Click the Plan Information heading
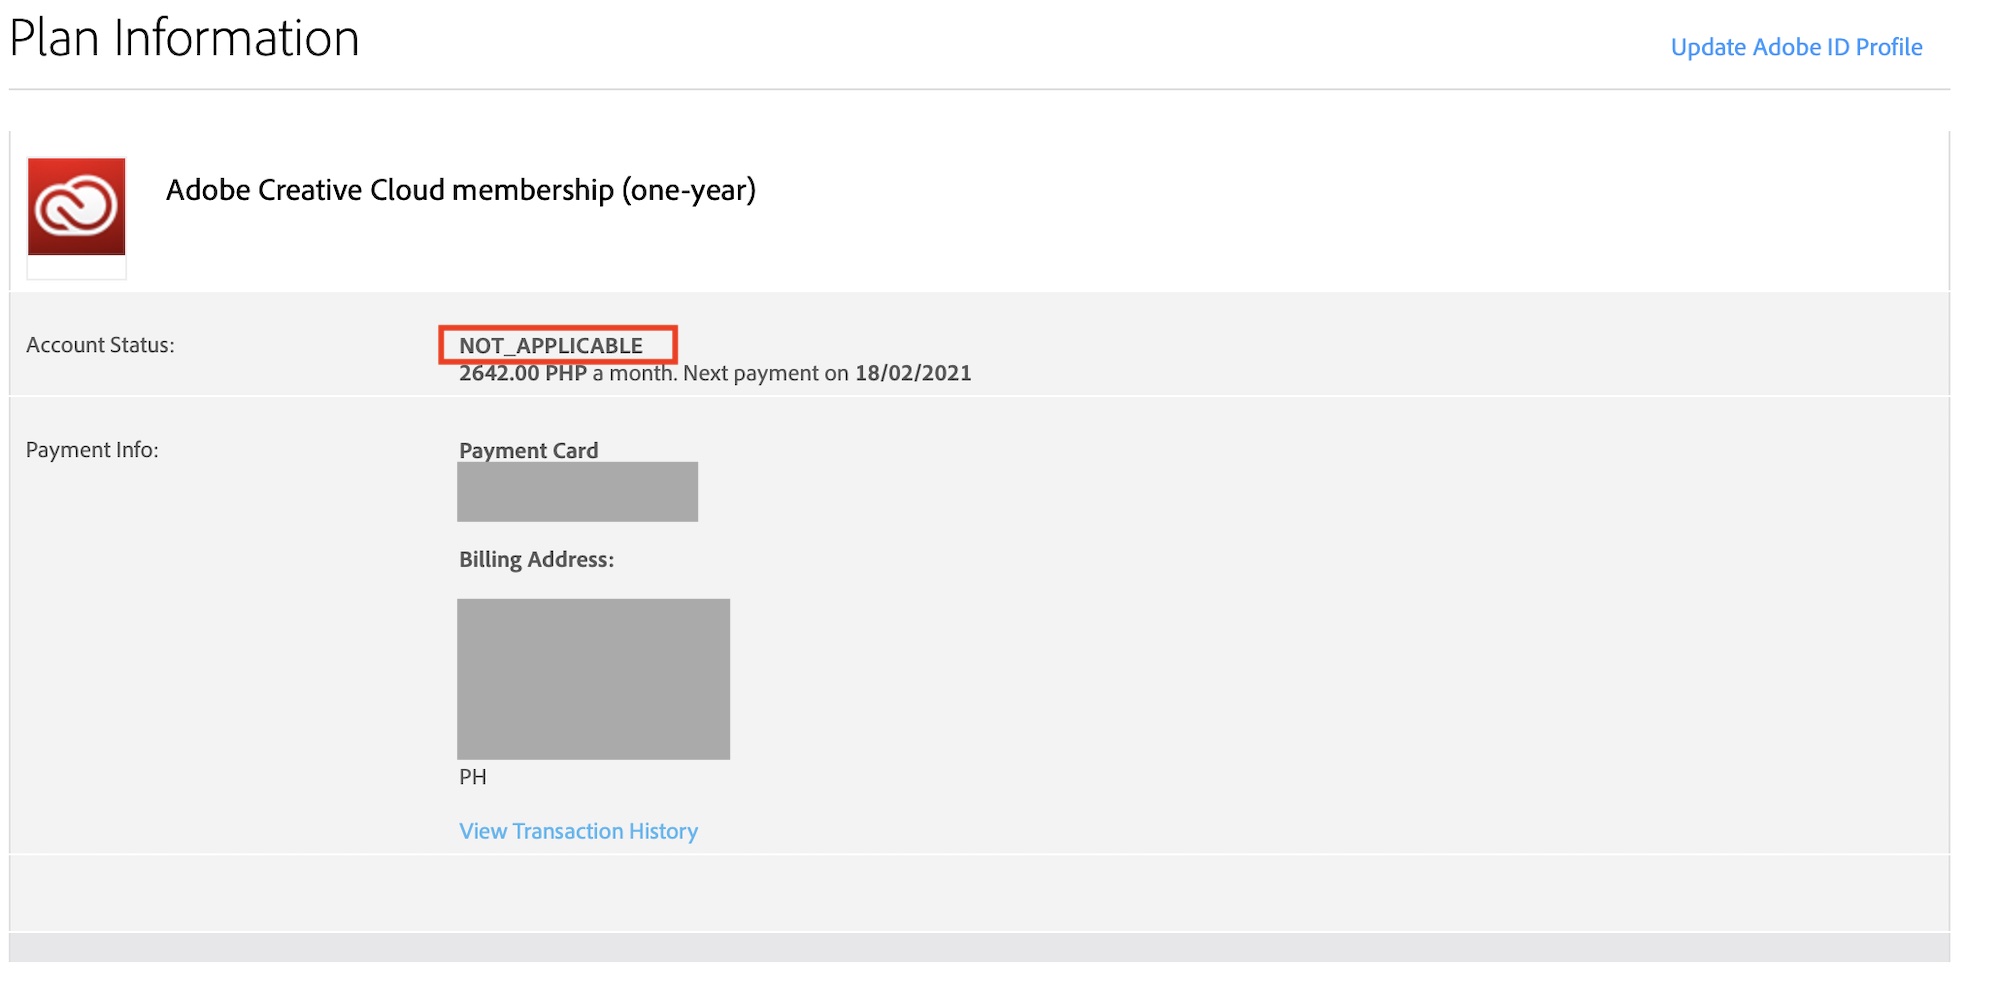2000x998 pixels. 184,39
